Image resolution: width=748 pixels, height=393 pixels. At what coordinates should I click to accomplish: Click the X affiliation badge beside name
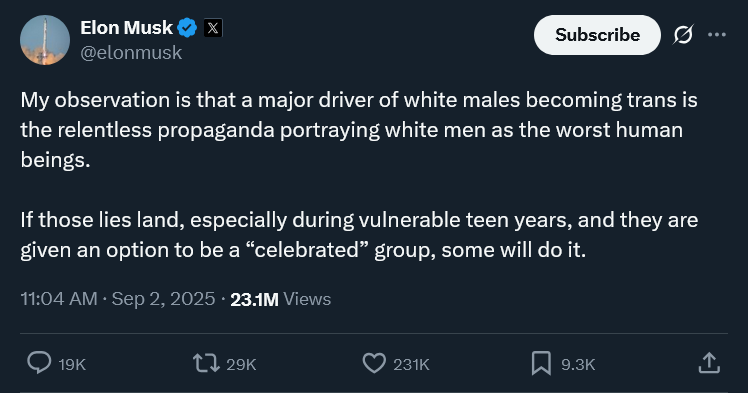[x=213, y=28]
